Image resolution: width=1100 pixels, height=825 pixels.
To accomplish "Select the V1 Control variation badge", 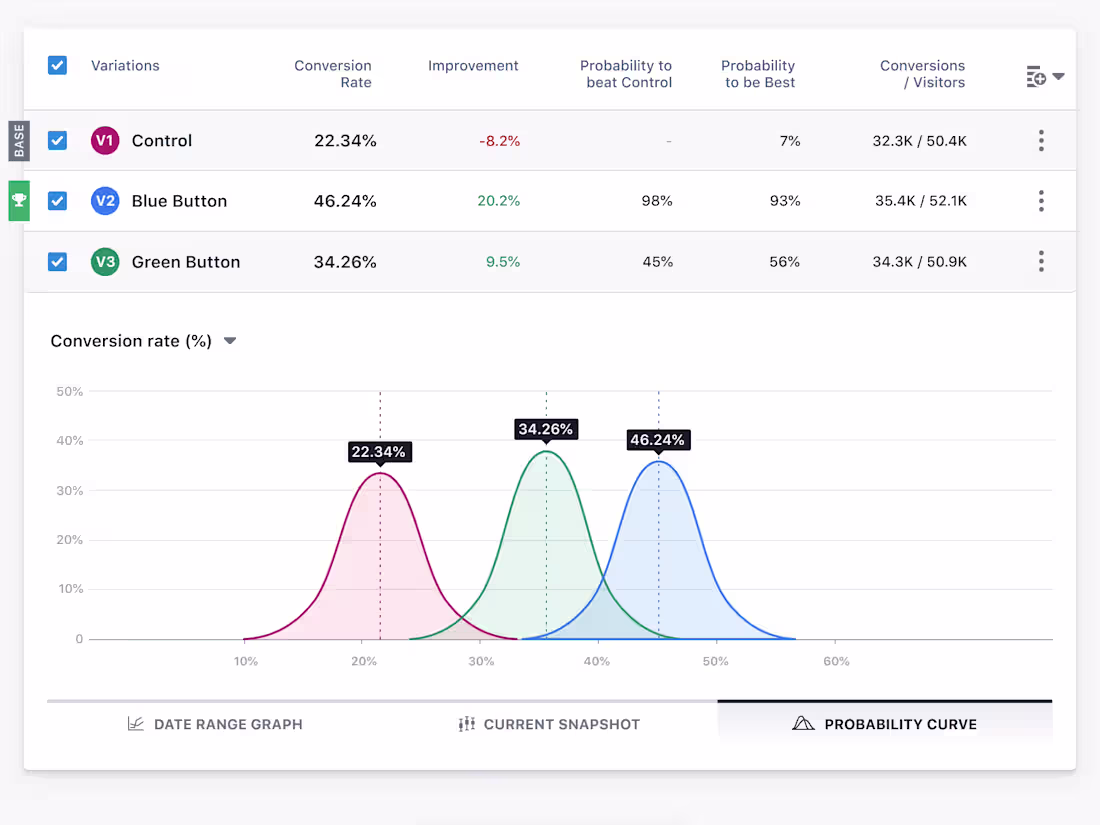I will pyautogui.click(x=105, y=140).
